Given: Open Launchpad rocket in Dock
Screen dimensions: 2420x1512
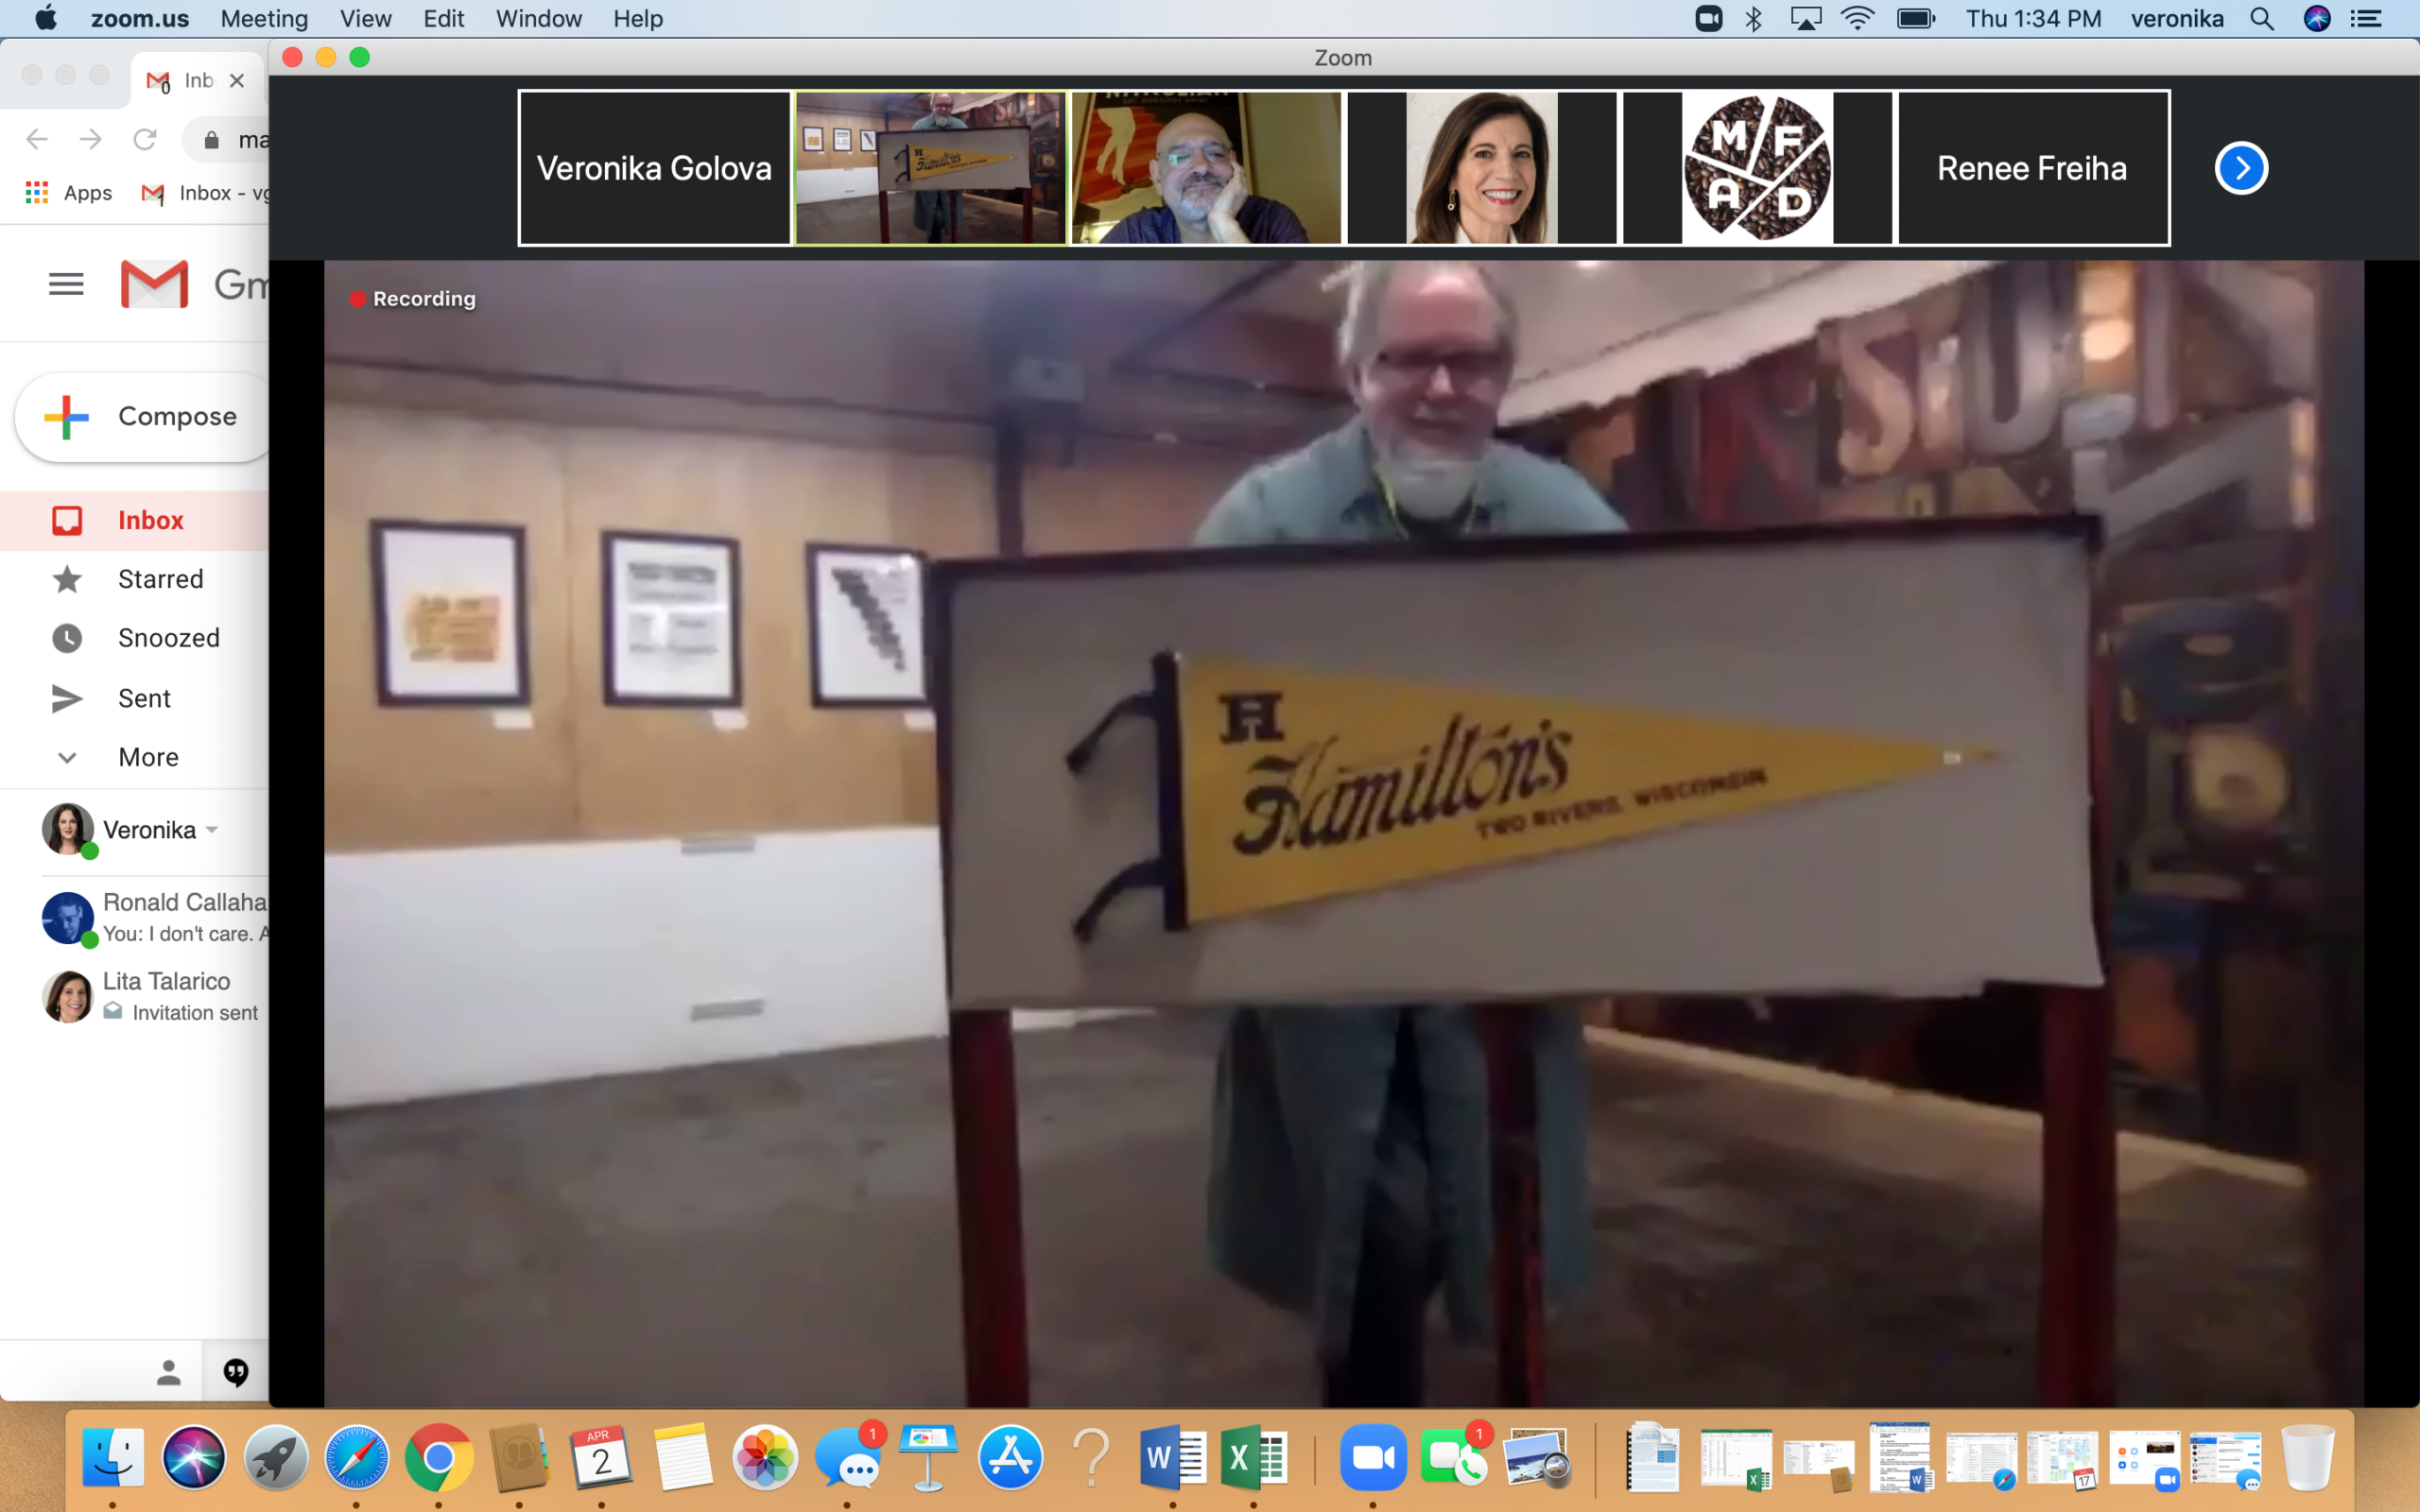Looking at the screenshot, I should pyautogui.click(x=276, y=1457).
